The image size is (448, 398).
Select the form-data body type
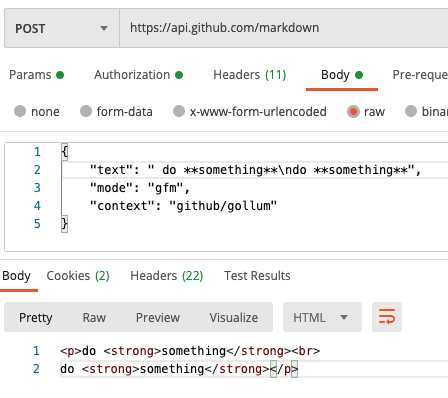click(116, 111)
